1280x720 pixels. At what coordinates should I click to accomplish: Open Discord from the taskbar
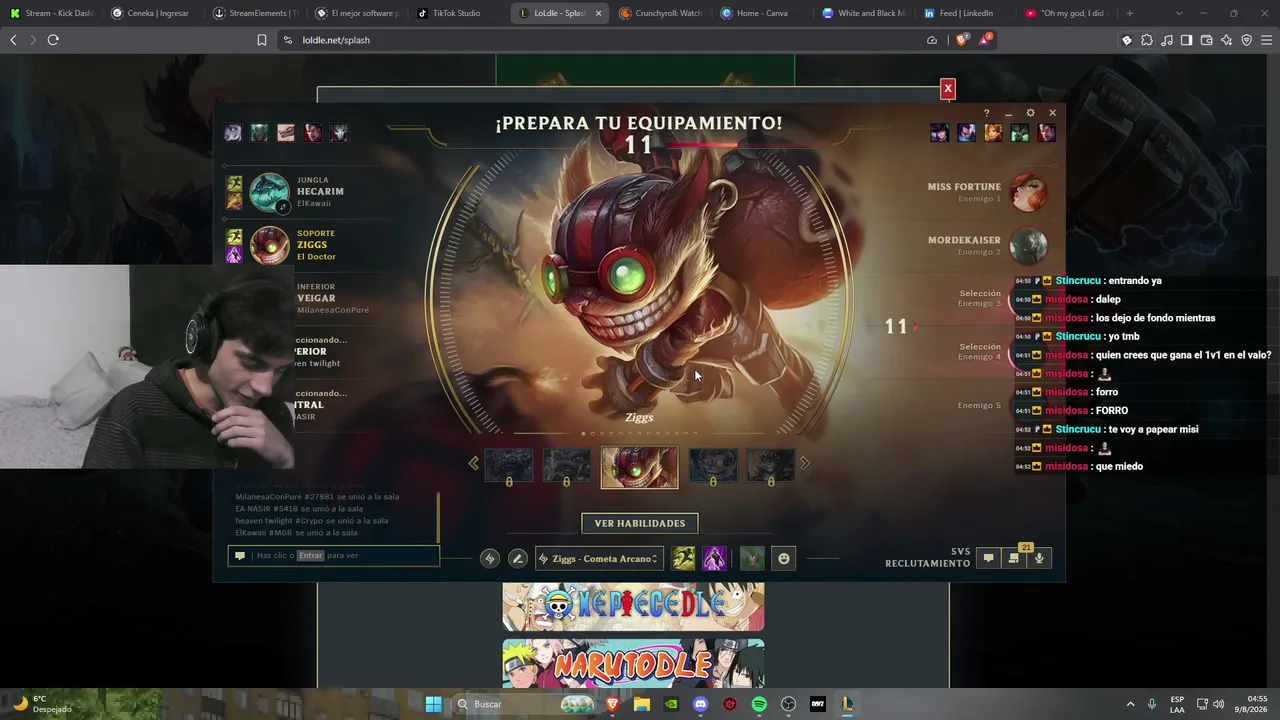[700, 704]
